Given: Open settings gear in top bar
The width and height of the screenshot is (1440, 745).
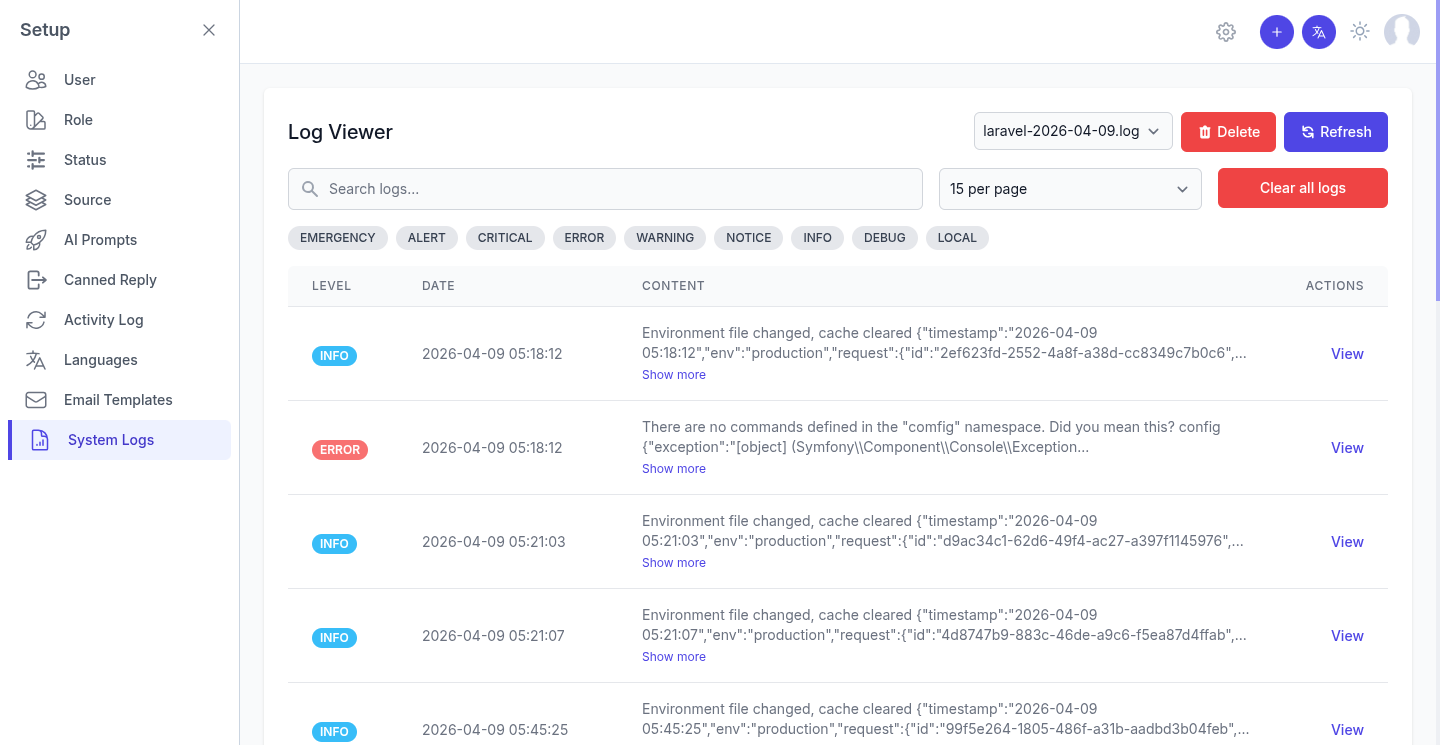Looking at the screenshot, I should pos(1226,32).
